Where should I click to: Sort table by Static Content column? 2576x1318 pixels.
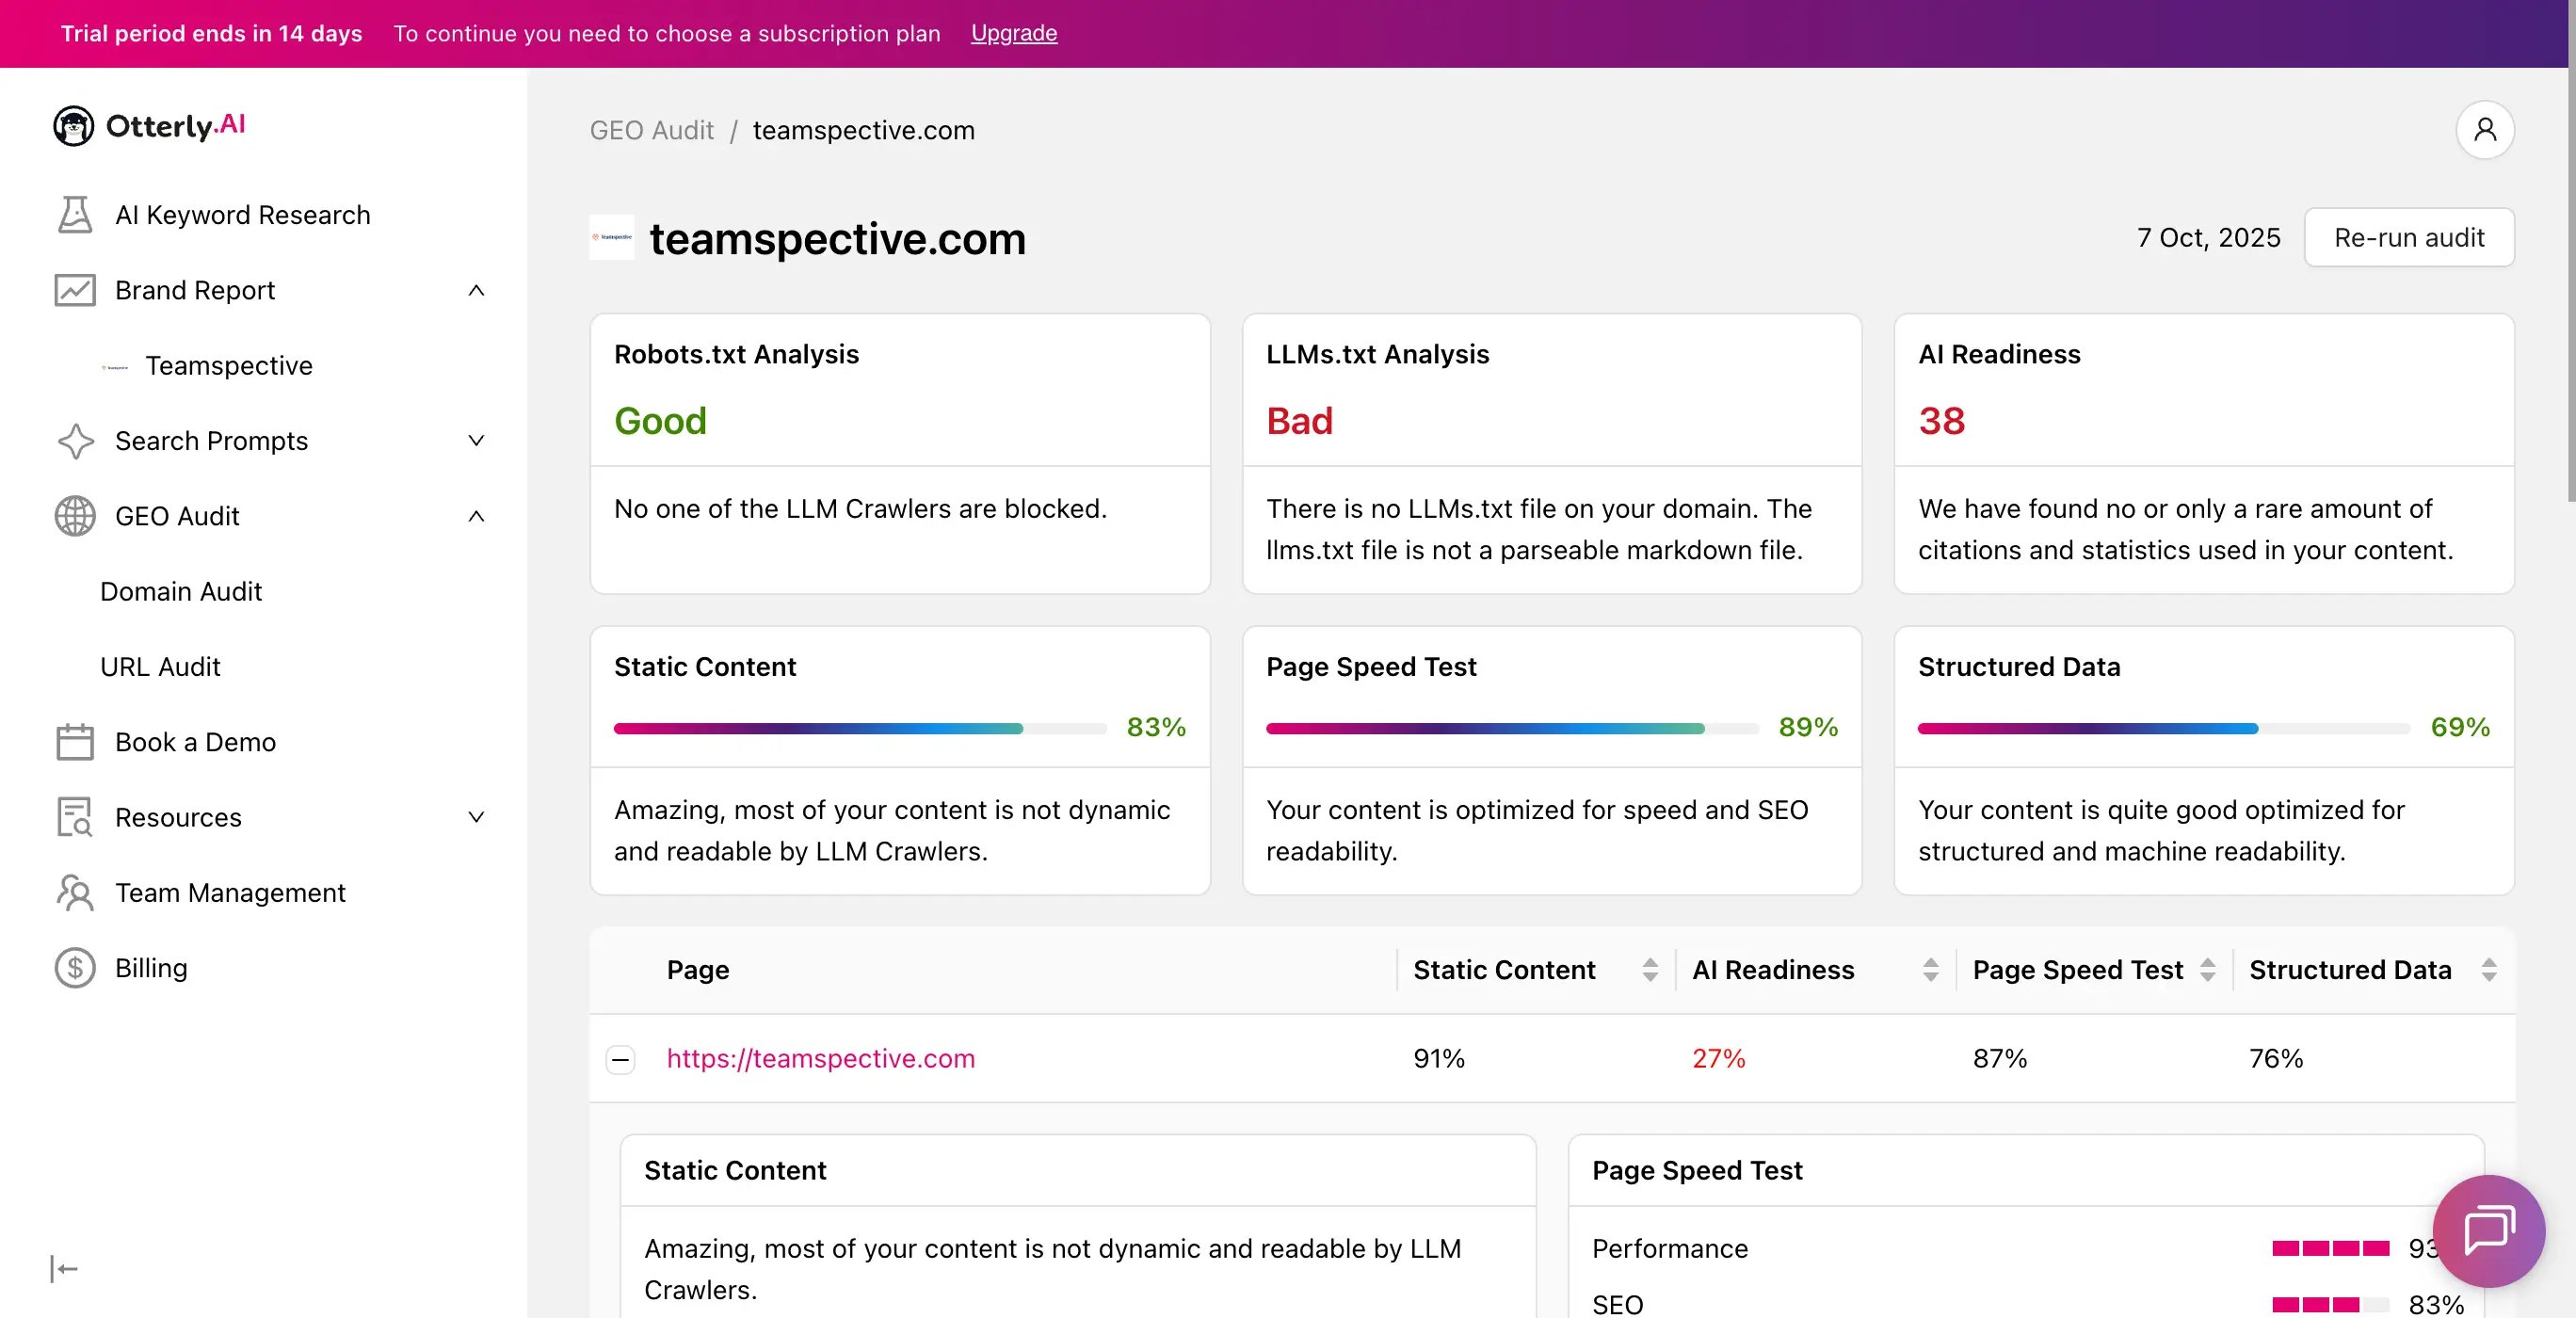[x=1650, y=969]
